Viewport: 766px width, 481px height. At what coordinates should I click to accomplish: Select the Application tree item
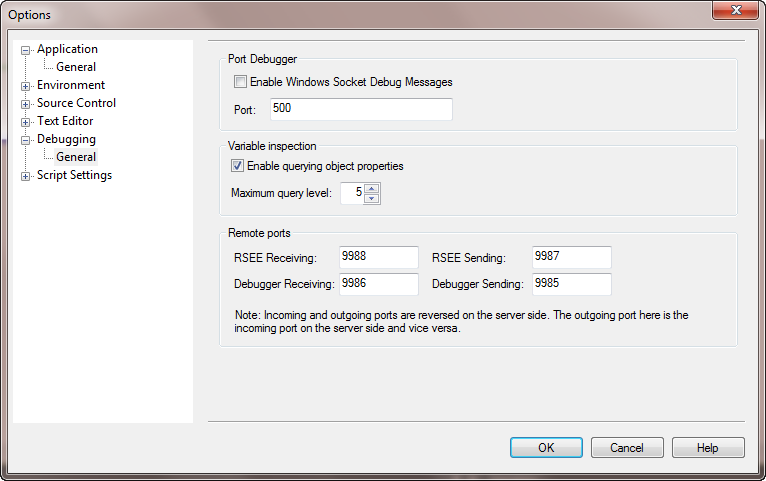[67, 49]
